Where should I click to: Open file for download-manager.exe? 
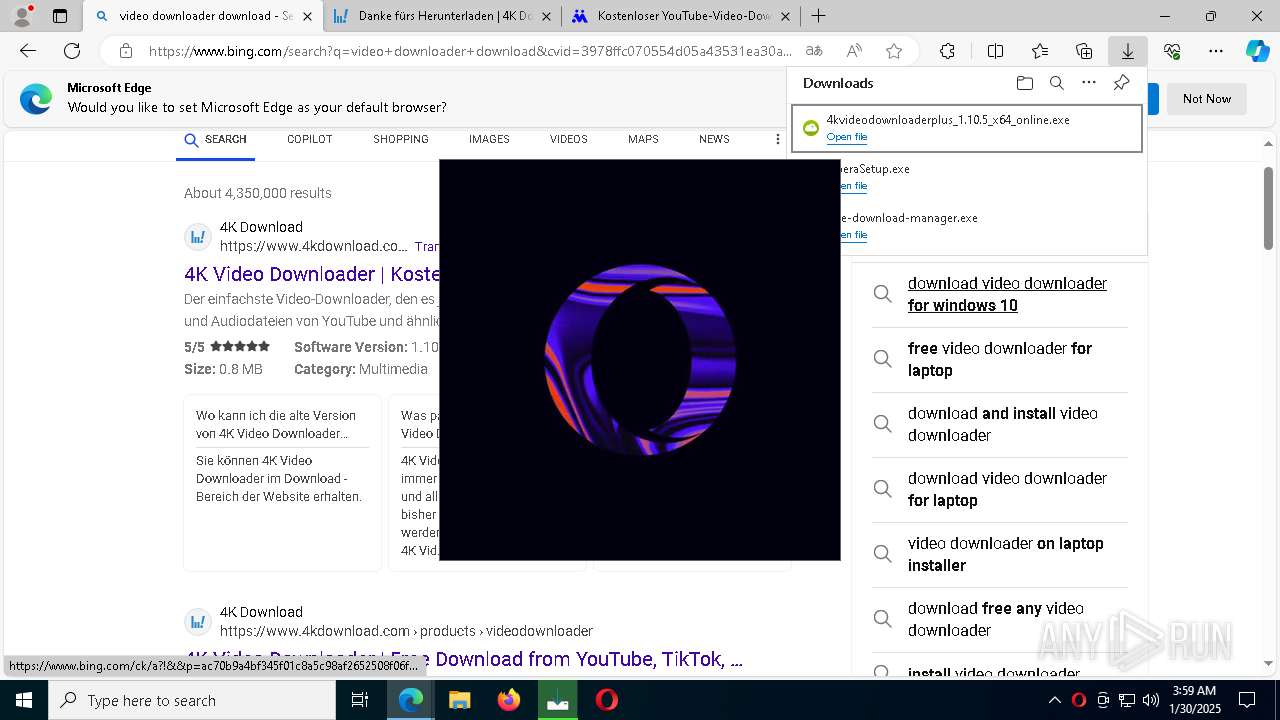853,235
